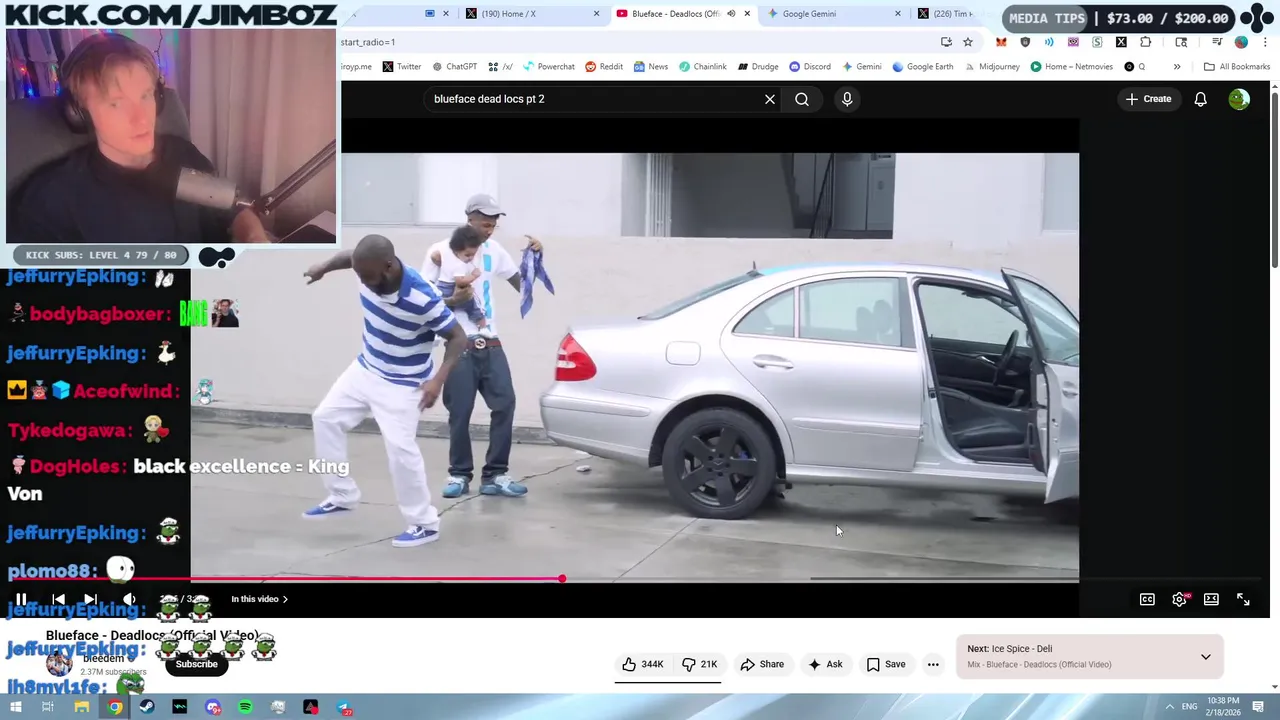Bookmark this page with the star icon
The width and height of the screenshot is (1280, 720).
(968, 42)
